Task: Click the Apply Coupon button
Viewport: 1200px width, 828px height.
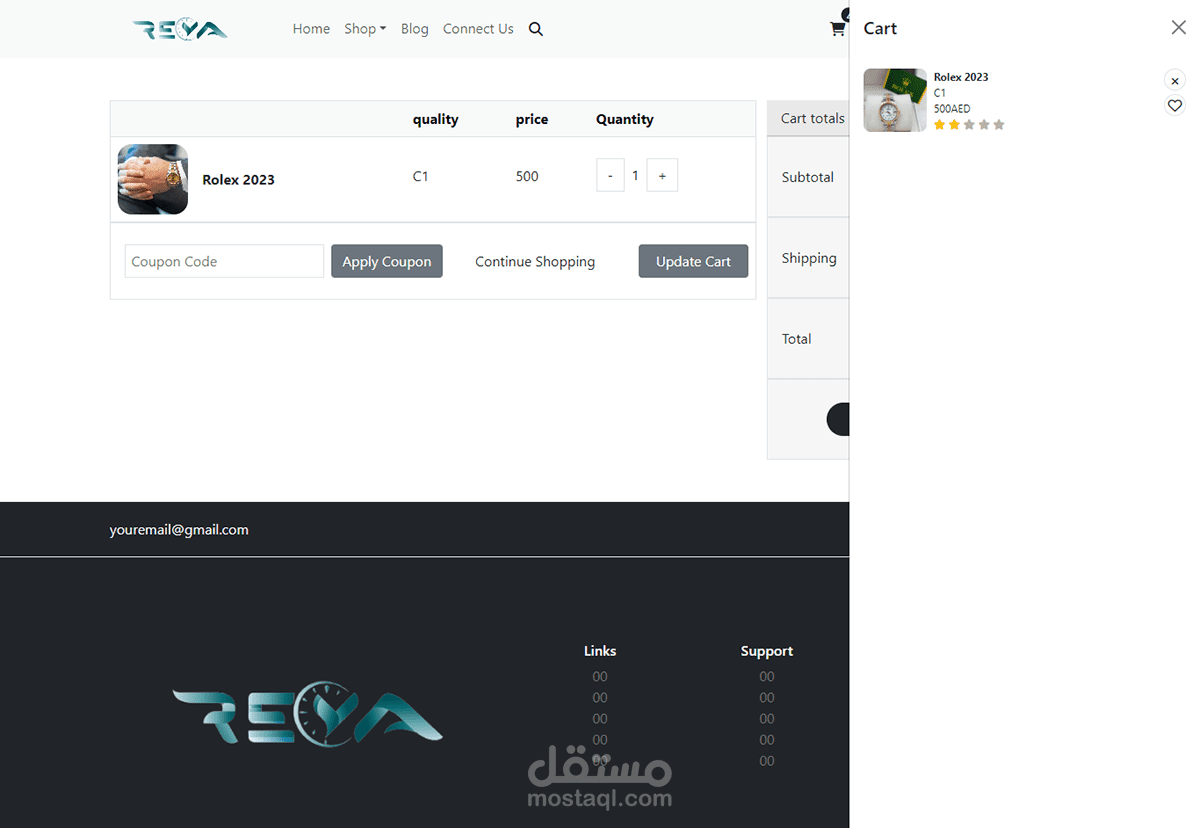Action: (387, 261)
